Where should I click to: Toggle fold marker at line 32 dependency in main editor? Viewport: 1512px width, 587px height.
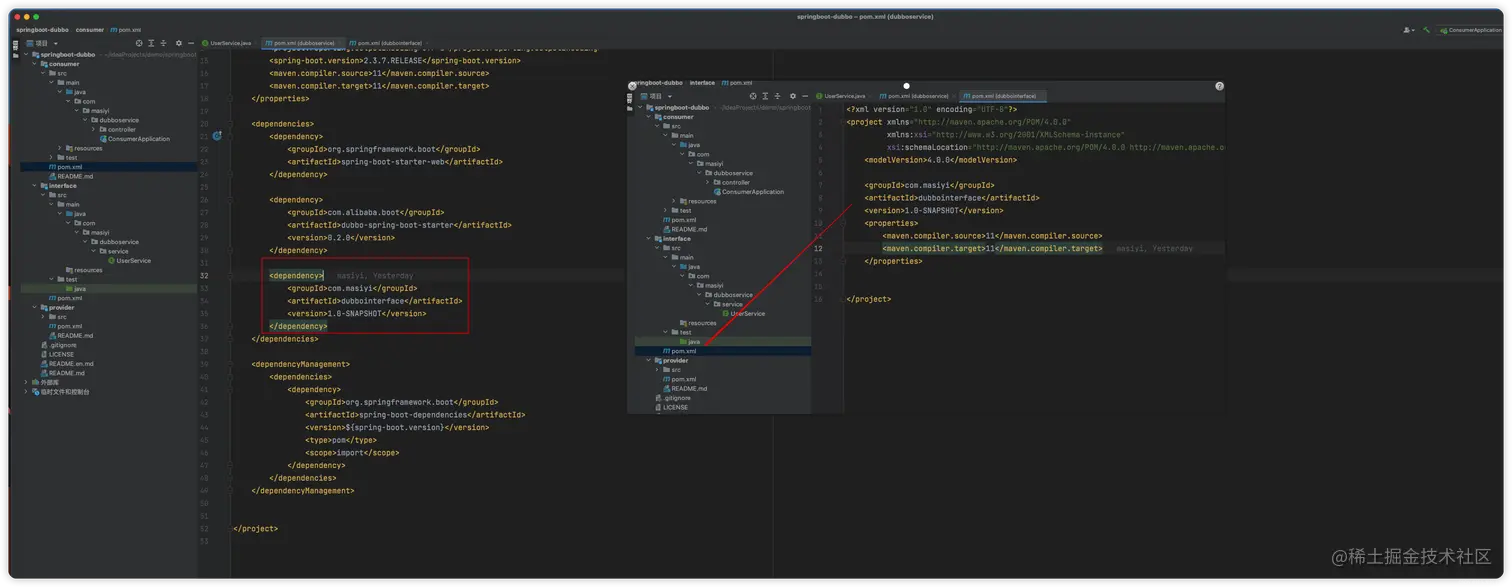(229, 275)
